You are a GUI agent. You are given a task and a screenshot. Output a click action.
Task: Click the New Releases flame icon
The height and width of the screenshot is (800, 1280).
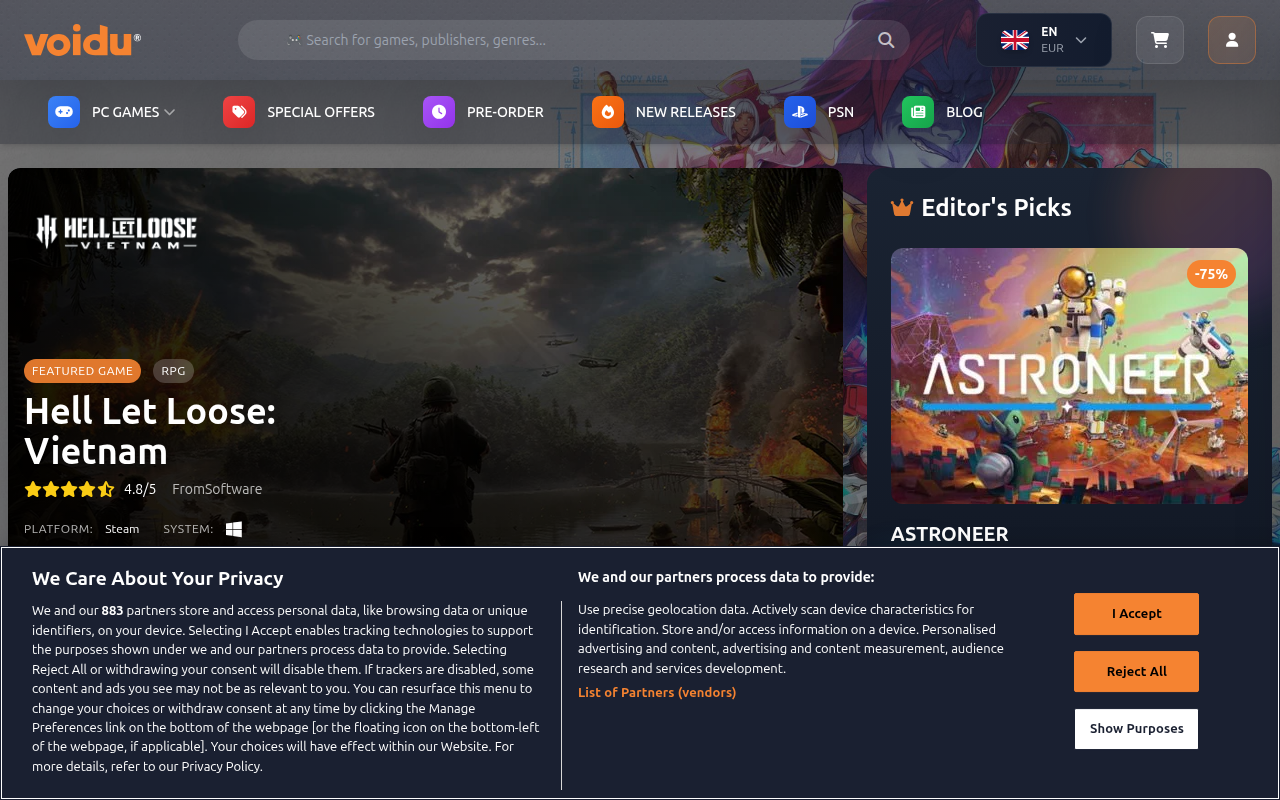[x=608, y=112]
